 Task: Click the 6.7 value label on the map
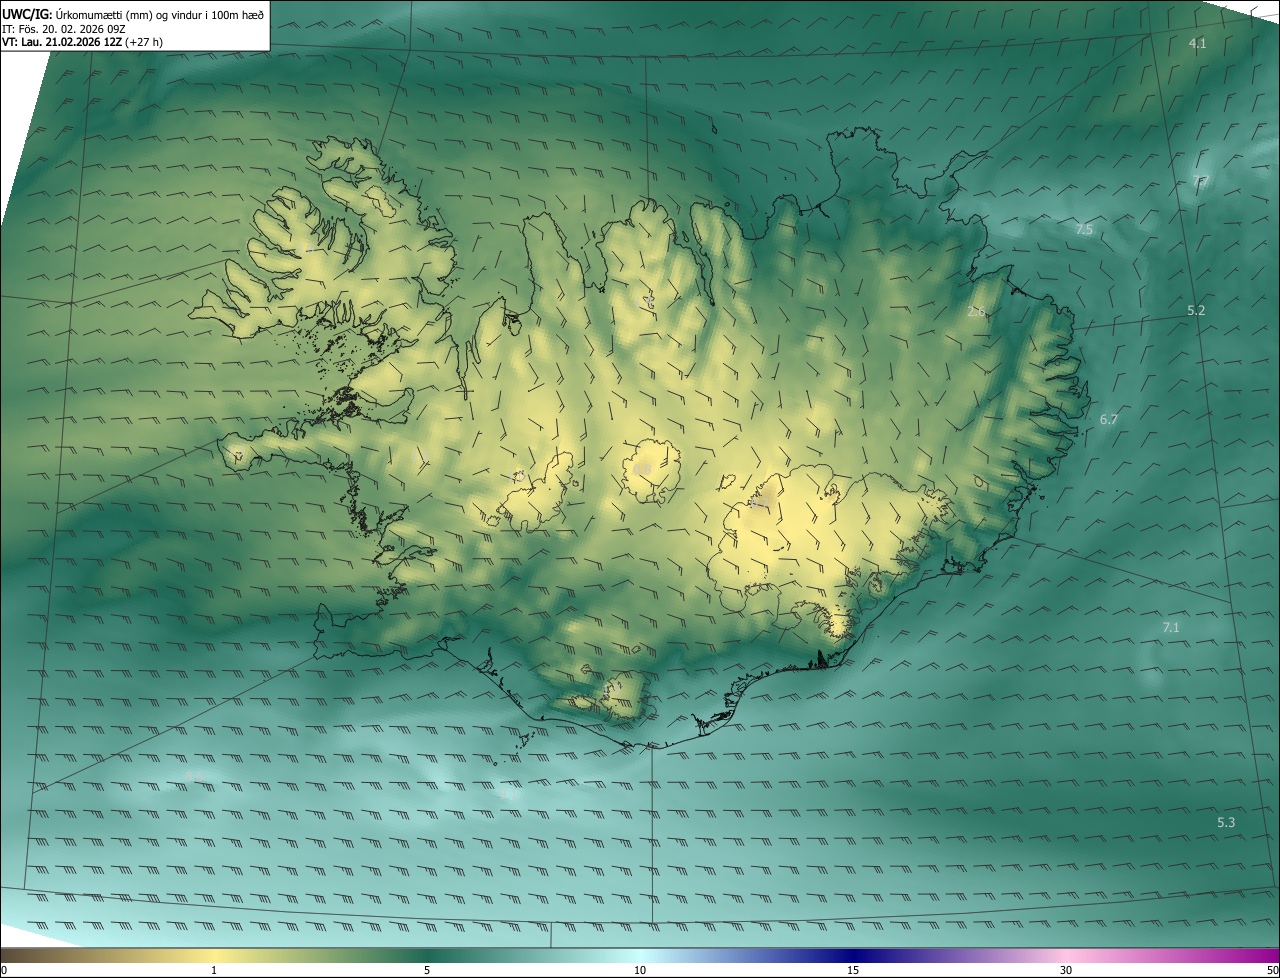1109,420
